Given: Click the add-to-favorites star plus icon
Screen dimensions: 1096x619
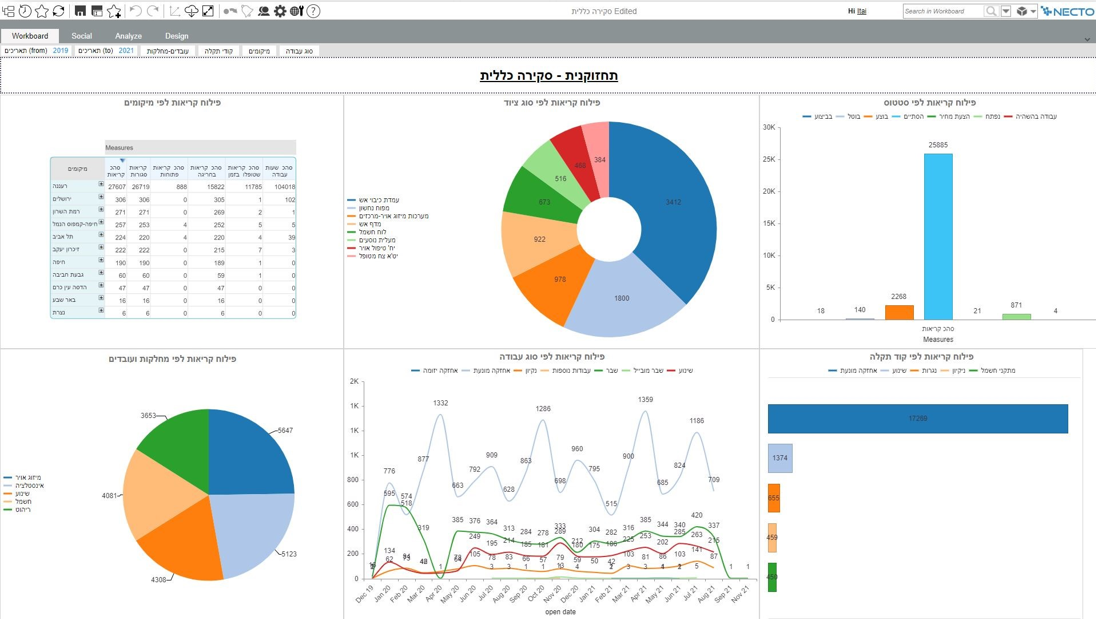Looking at the screenshot, I should [x=114, y=11].
